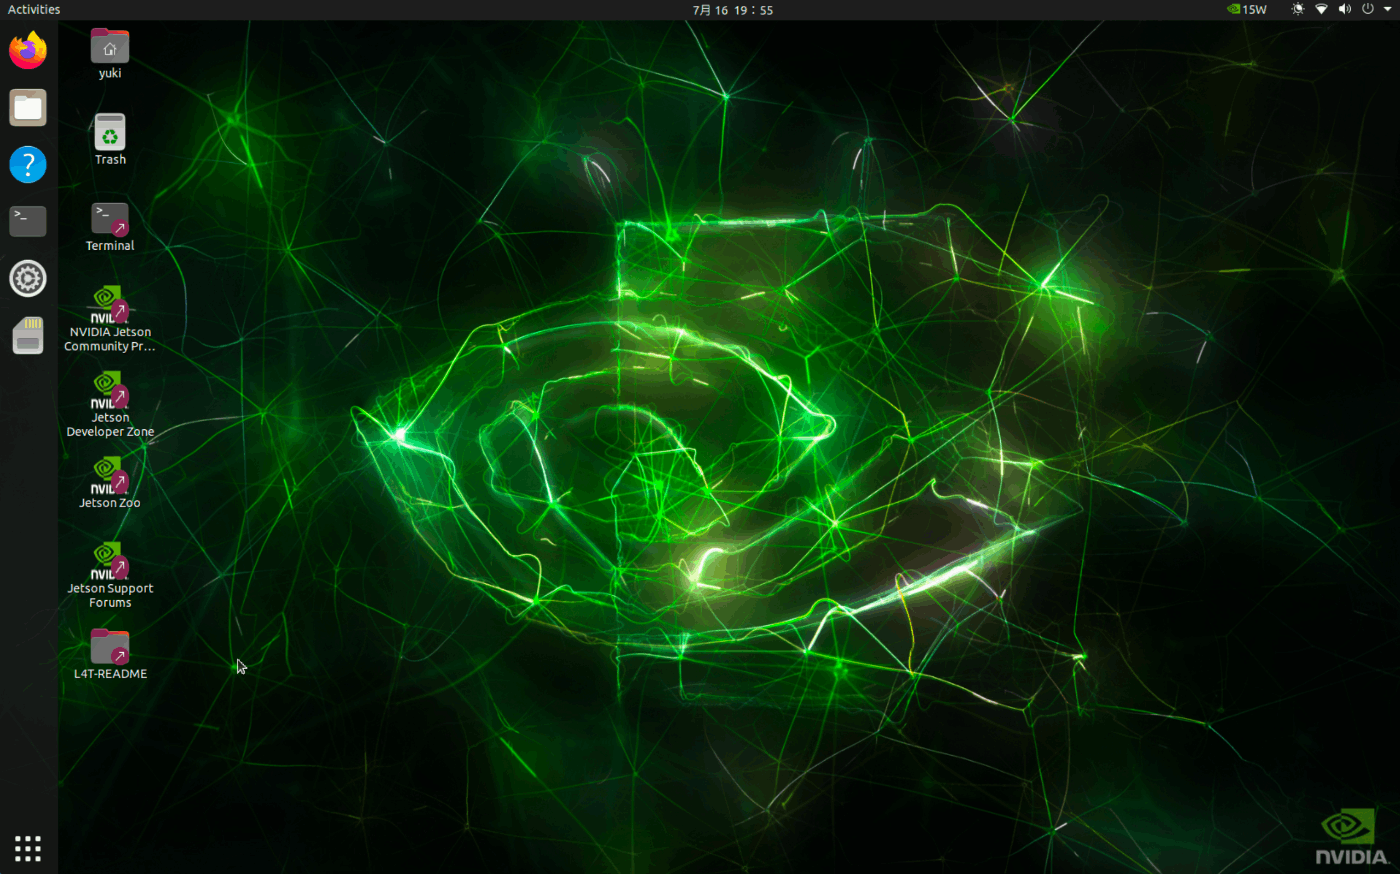
Task: Select the Jetson Developer Zone shortcut
Action: tap(110, 405)
